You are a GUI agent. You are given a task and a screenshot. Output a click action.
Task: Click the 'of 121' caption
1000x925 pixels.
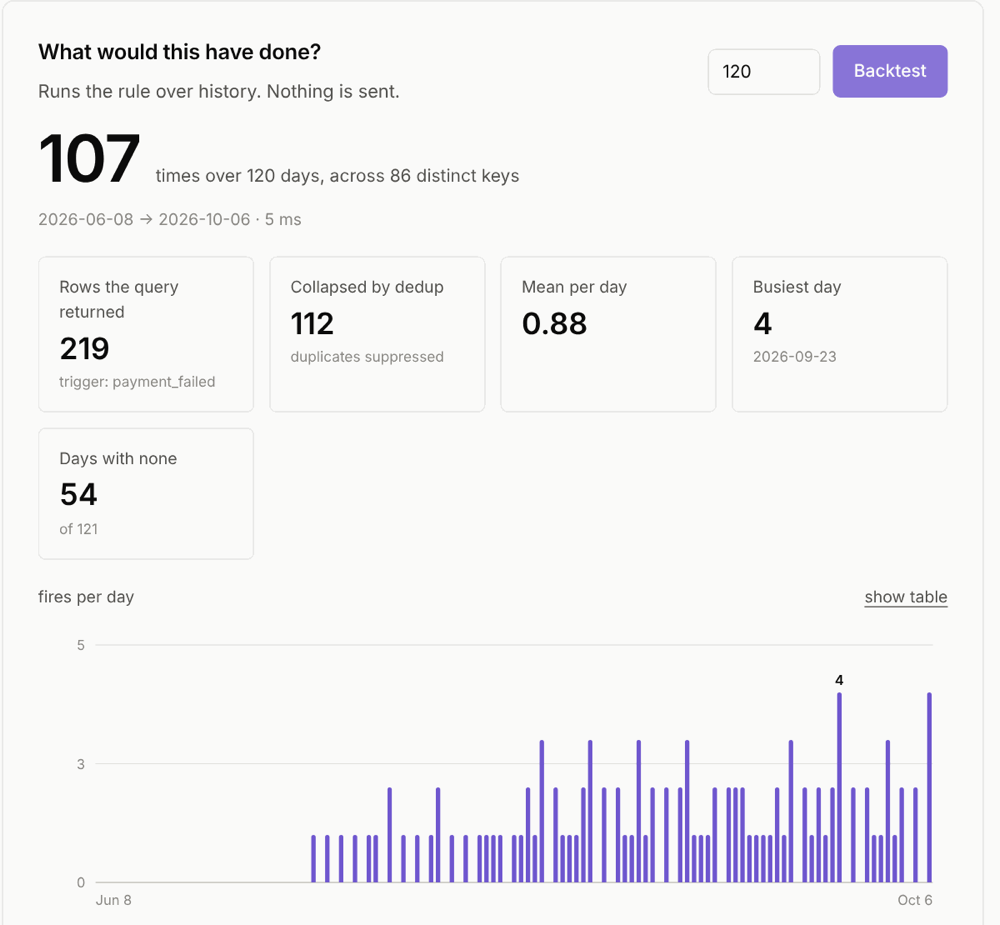coord(78,529)
